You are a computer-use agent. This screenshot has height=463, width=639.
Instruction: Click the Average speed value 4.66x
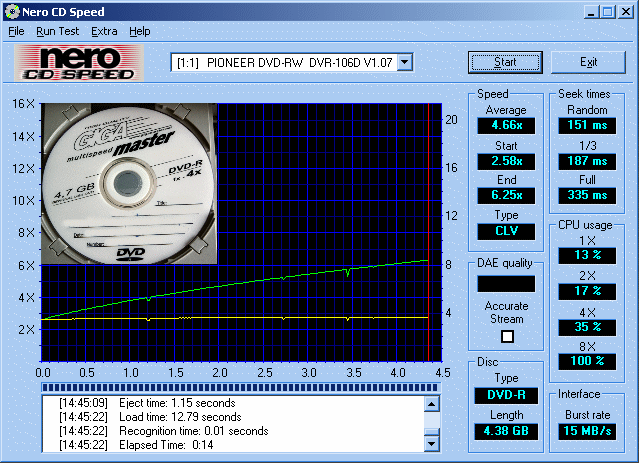pos(506,125)
